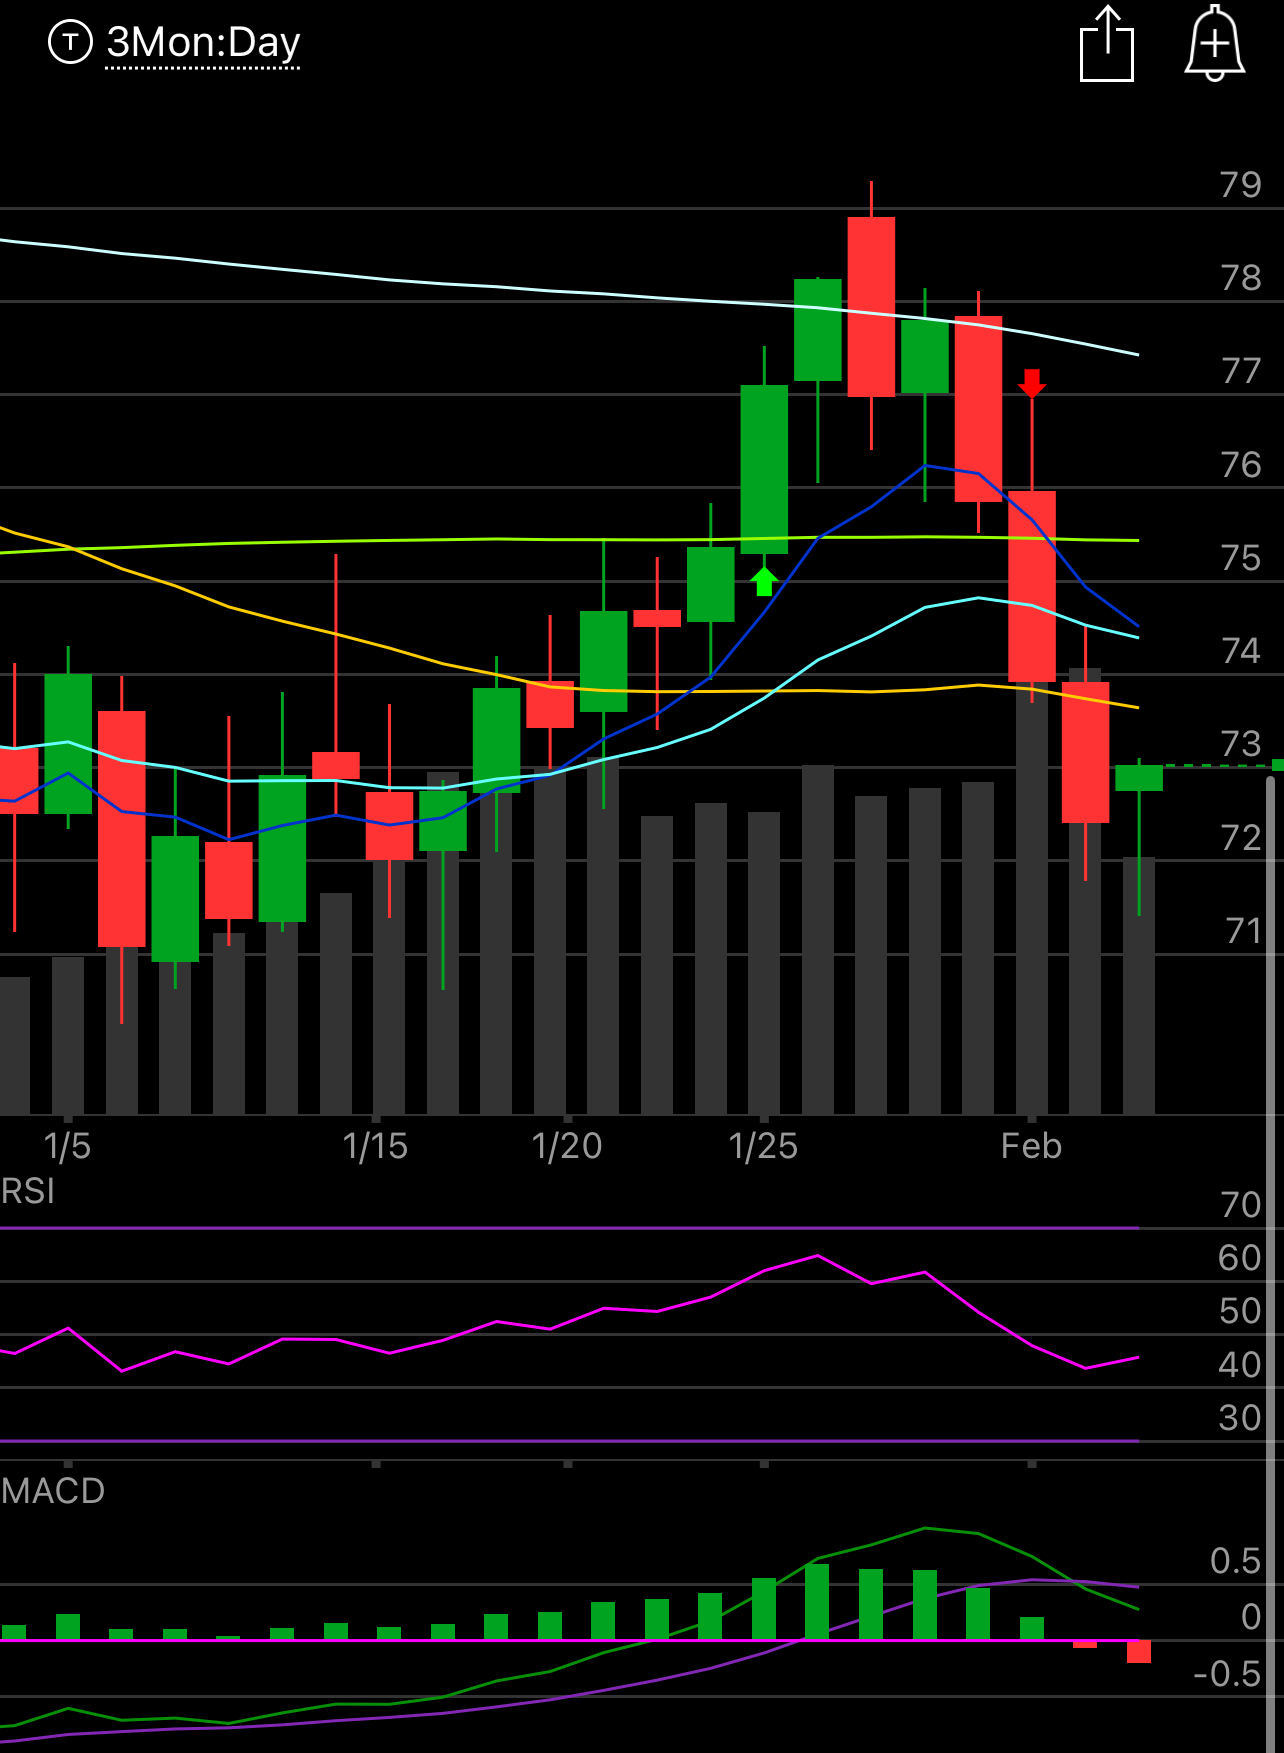Tap the red sell signal arrow
This screenshot has height=1753, width=1284.
click(1032, 383)
